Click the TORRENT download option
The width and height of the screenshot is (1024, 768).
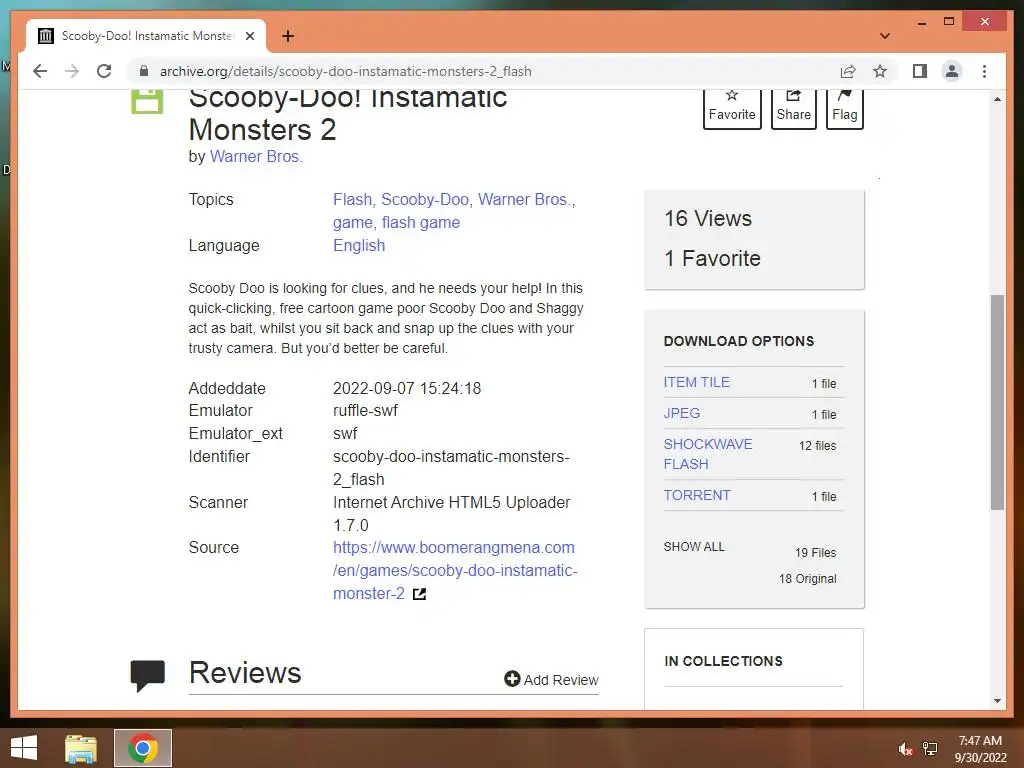pos(697,495)
